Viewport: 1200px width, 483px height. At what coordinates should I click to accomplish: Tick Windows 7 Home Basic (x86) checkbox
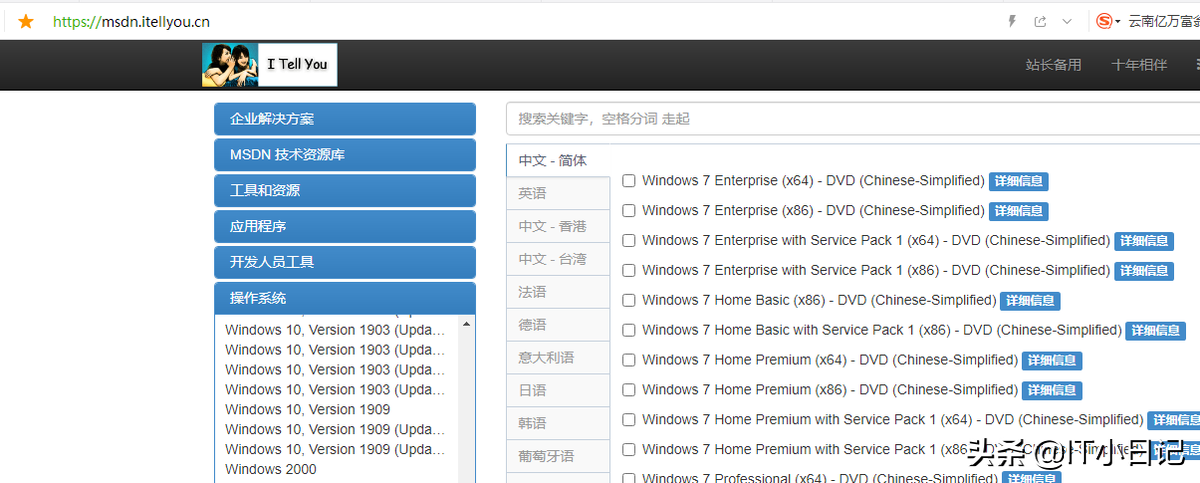pyautogui.click(x=629, y=300)
